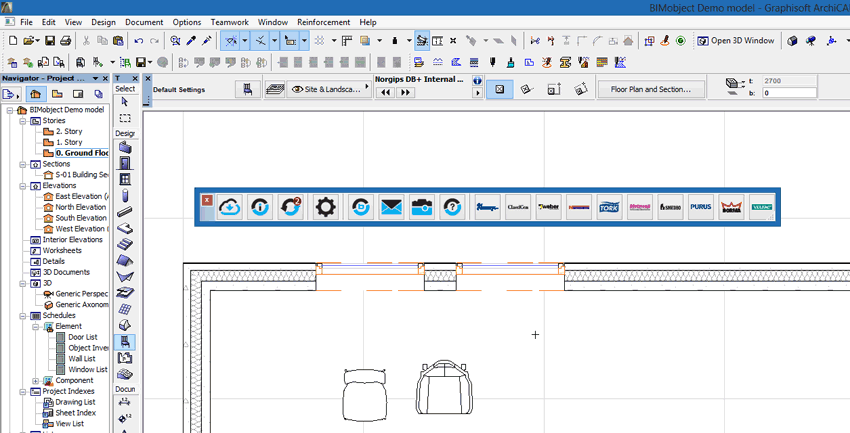850x433 pixels.
Task: Select the Wall tool in Toolbox
Action: point(125,147)
